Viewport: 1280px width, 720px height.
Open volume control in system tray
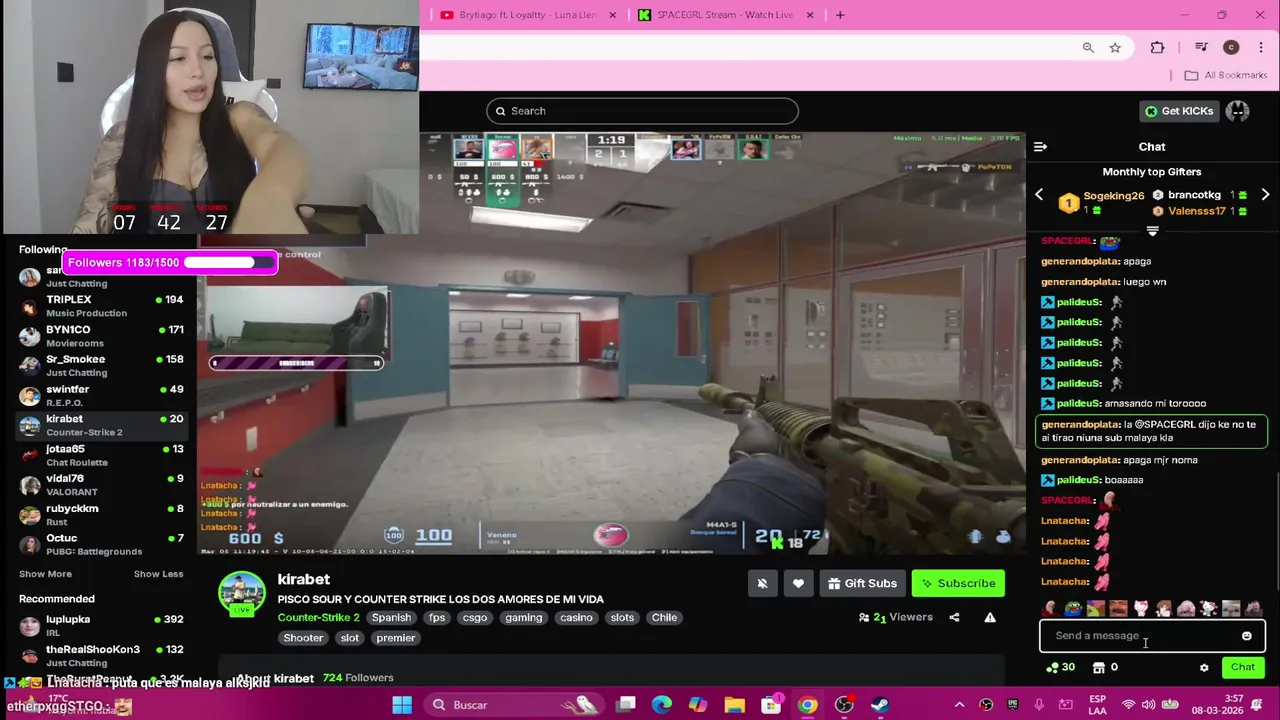[1148, 705]
